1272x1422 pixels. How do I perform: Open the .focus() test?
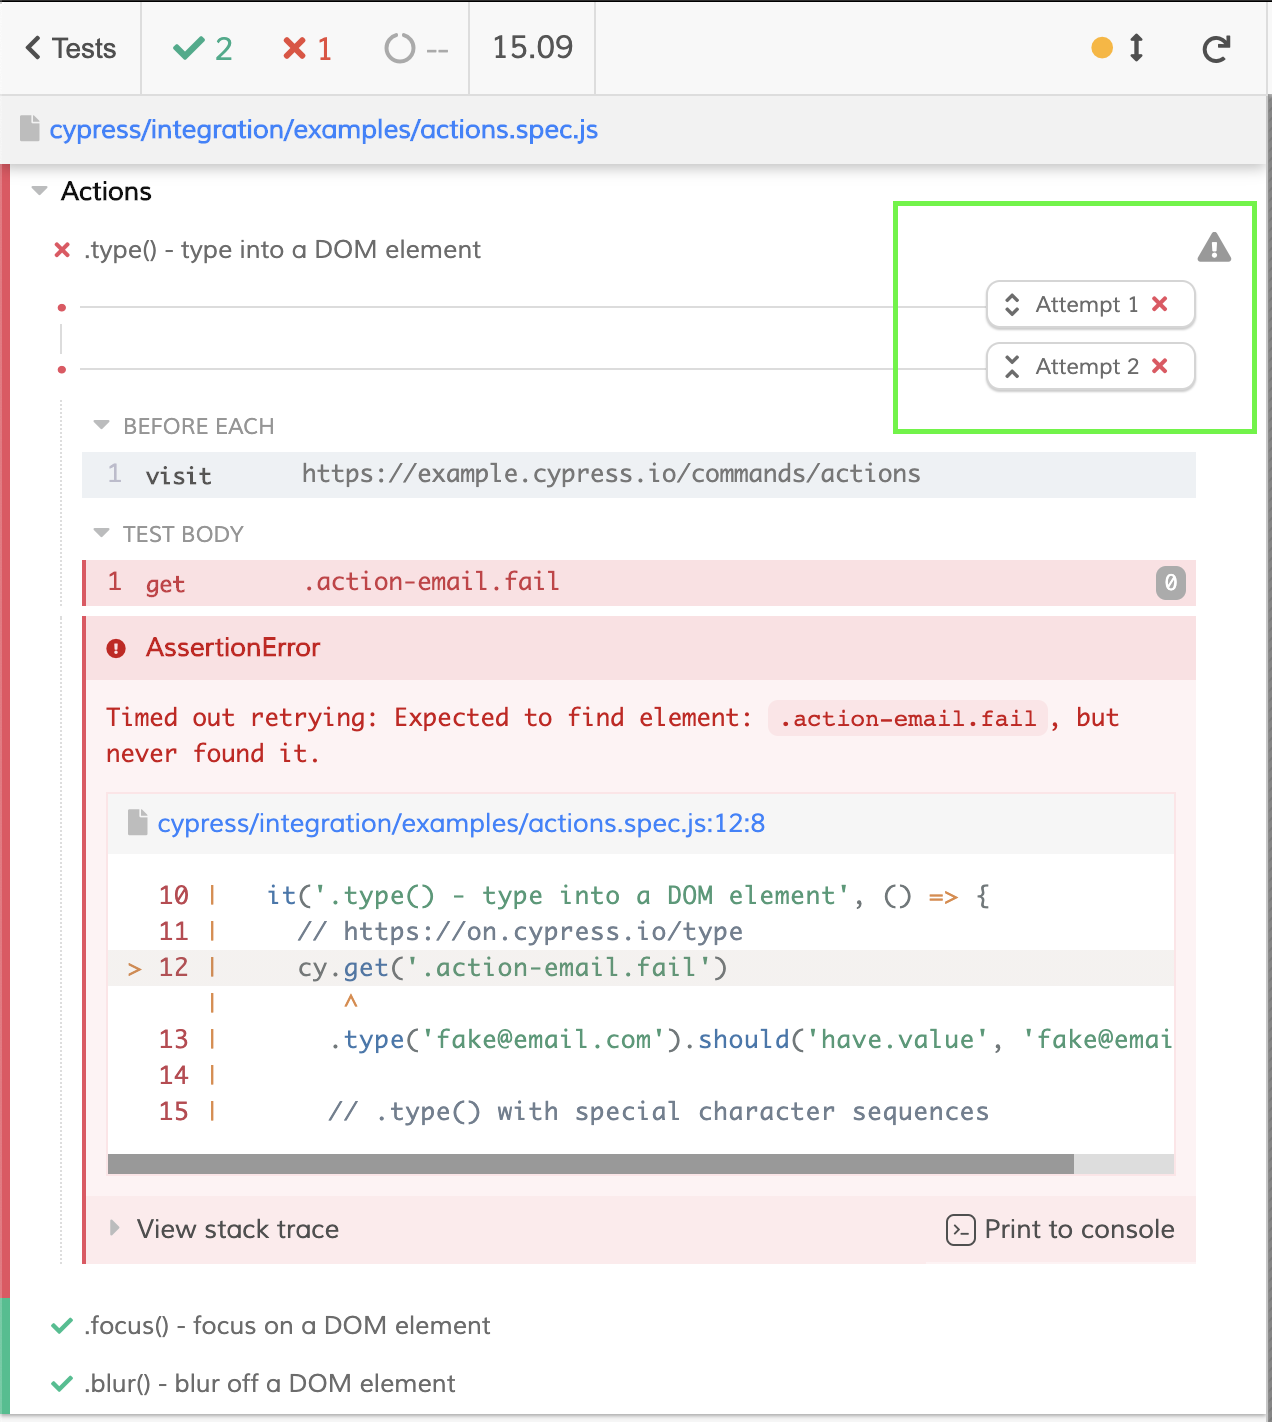coord(287,1325)
